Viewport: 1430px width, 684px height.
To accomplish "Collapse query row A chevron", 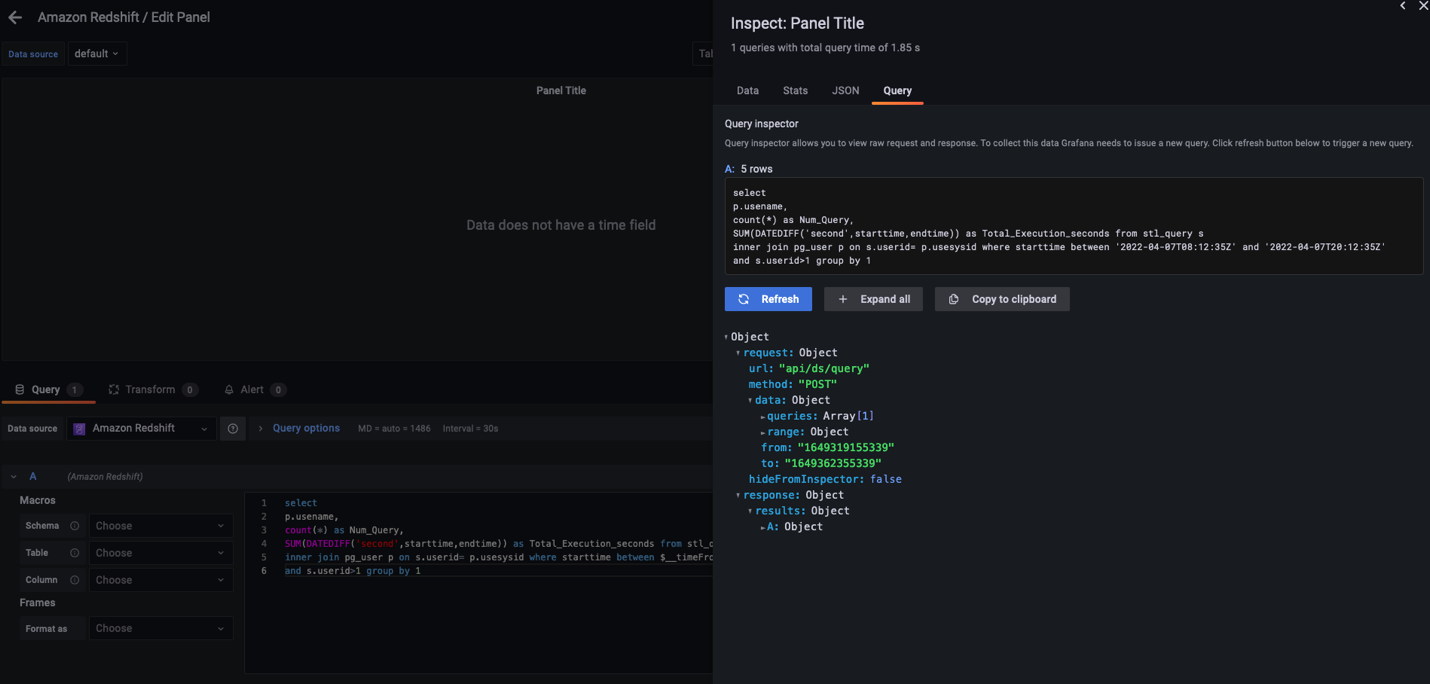I will click(x=14, y=477).
